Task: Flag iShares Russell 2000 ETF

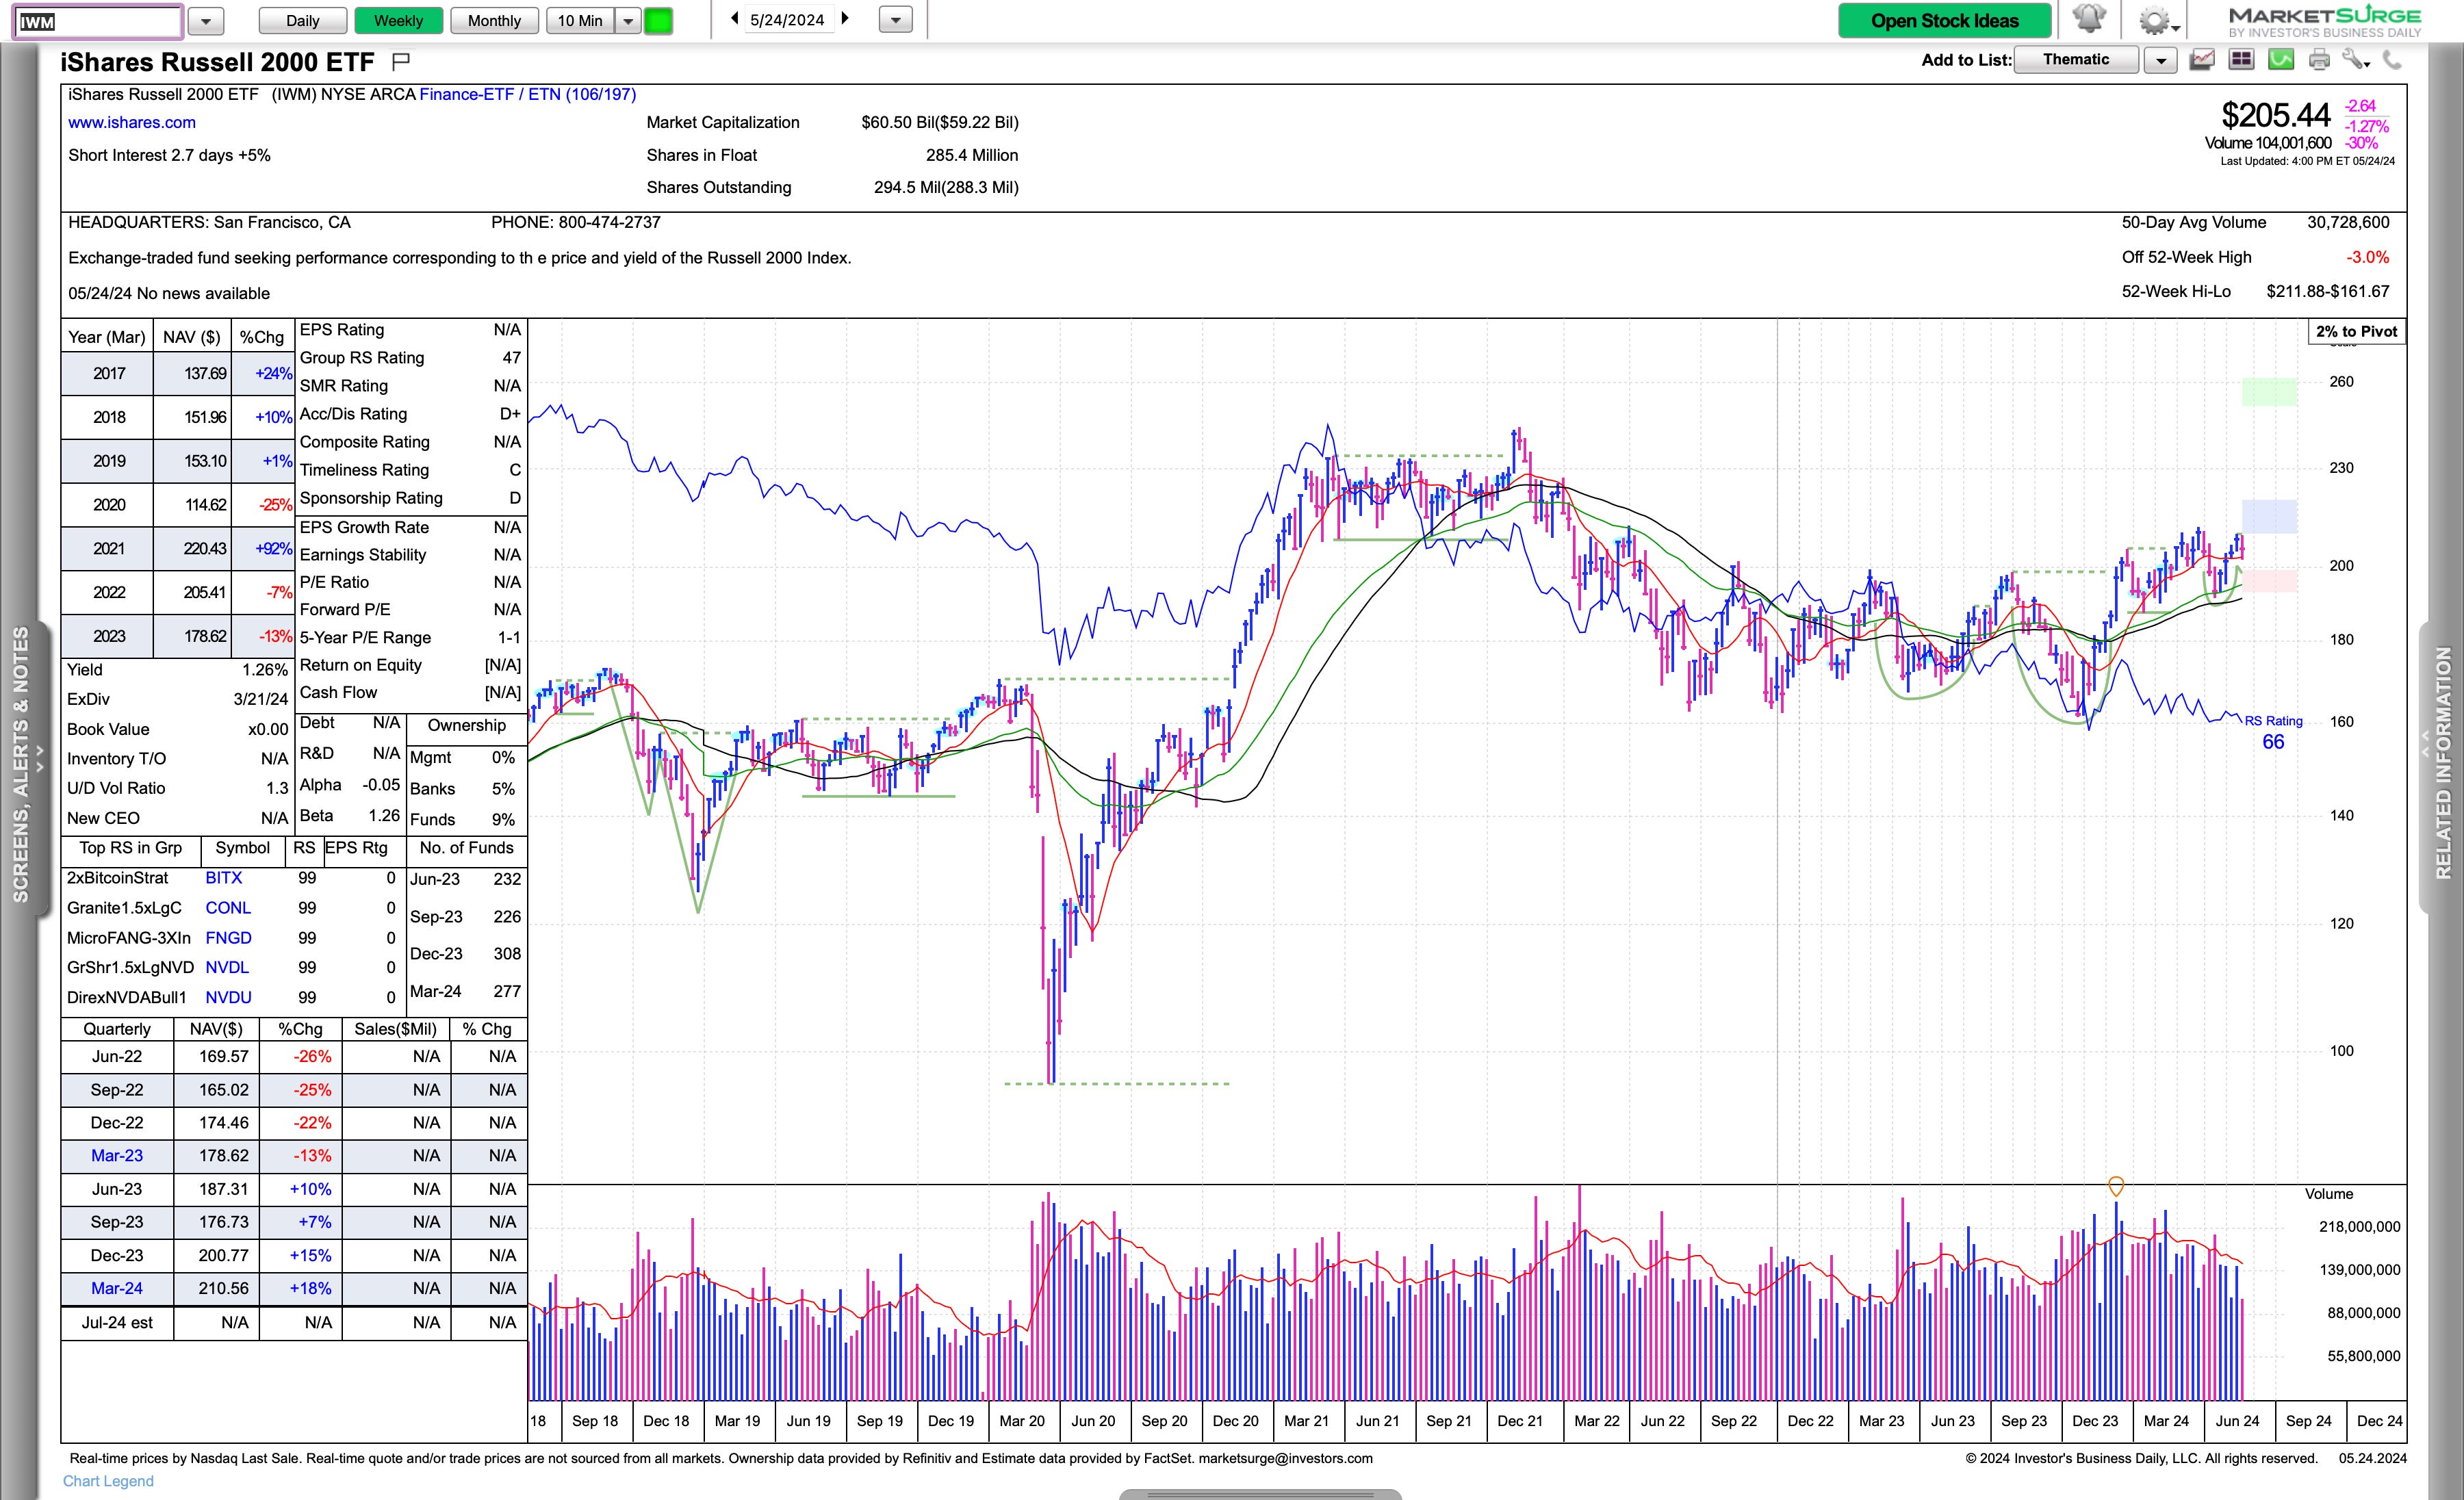Action: (401, 62)
